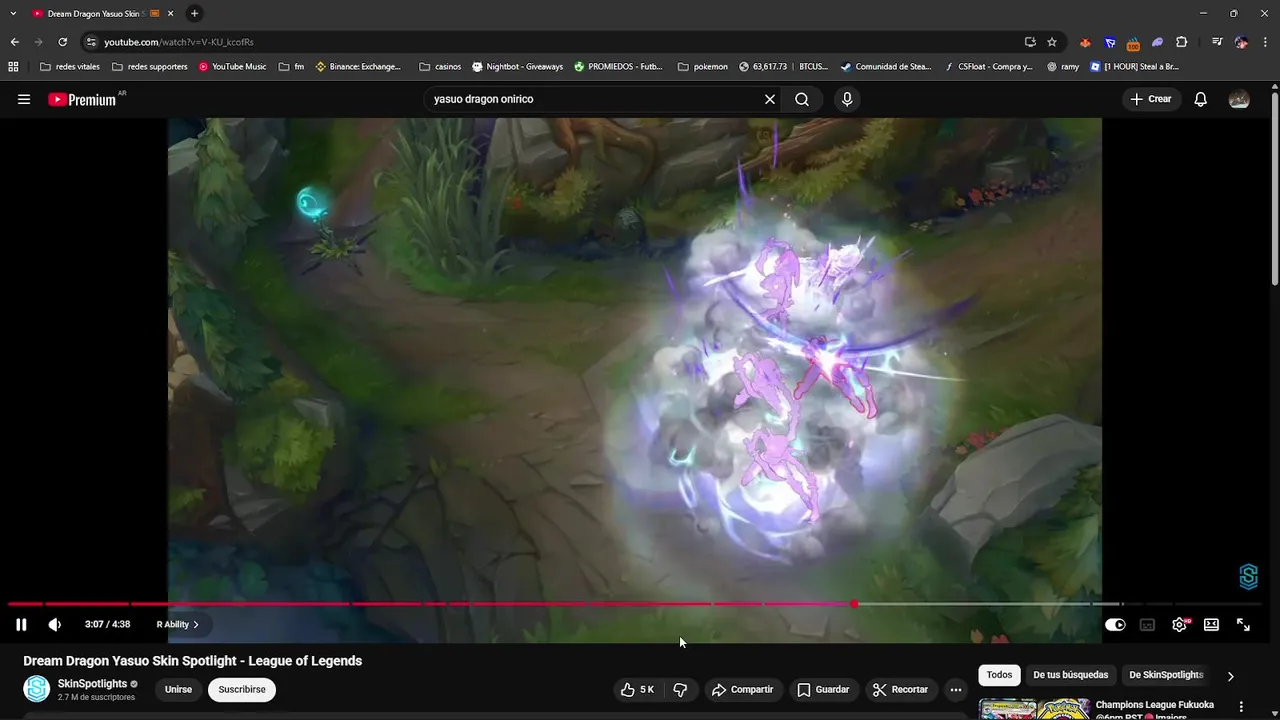Viewport: 1280px width, 720px height.
Task: Open the PROMIEDOS bookmark
Action: pos(618,67)
